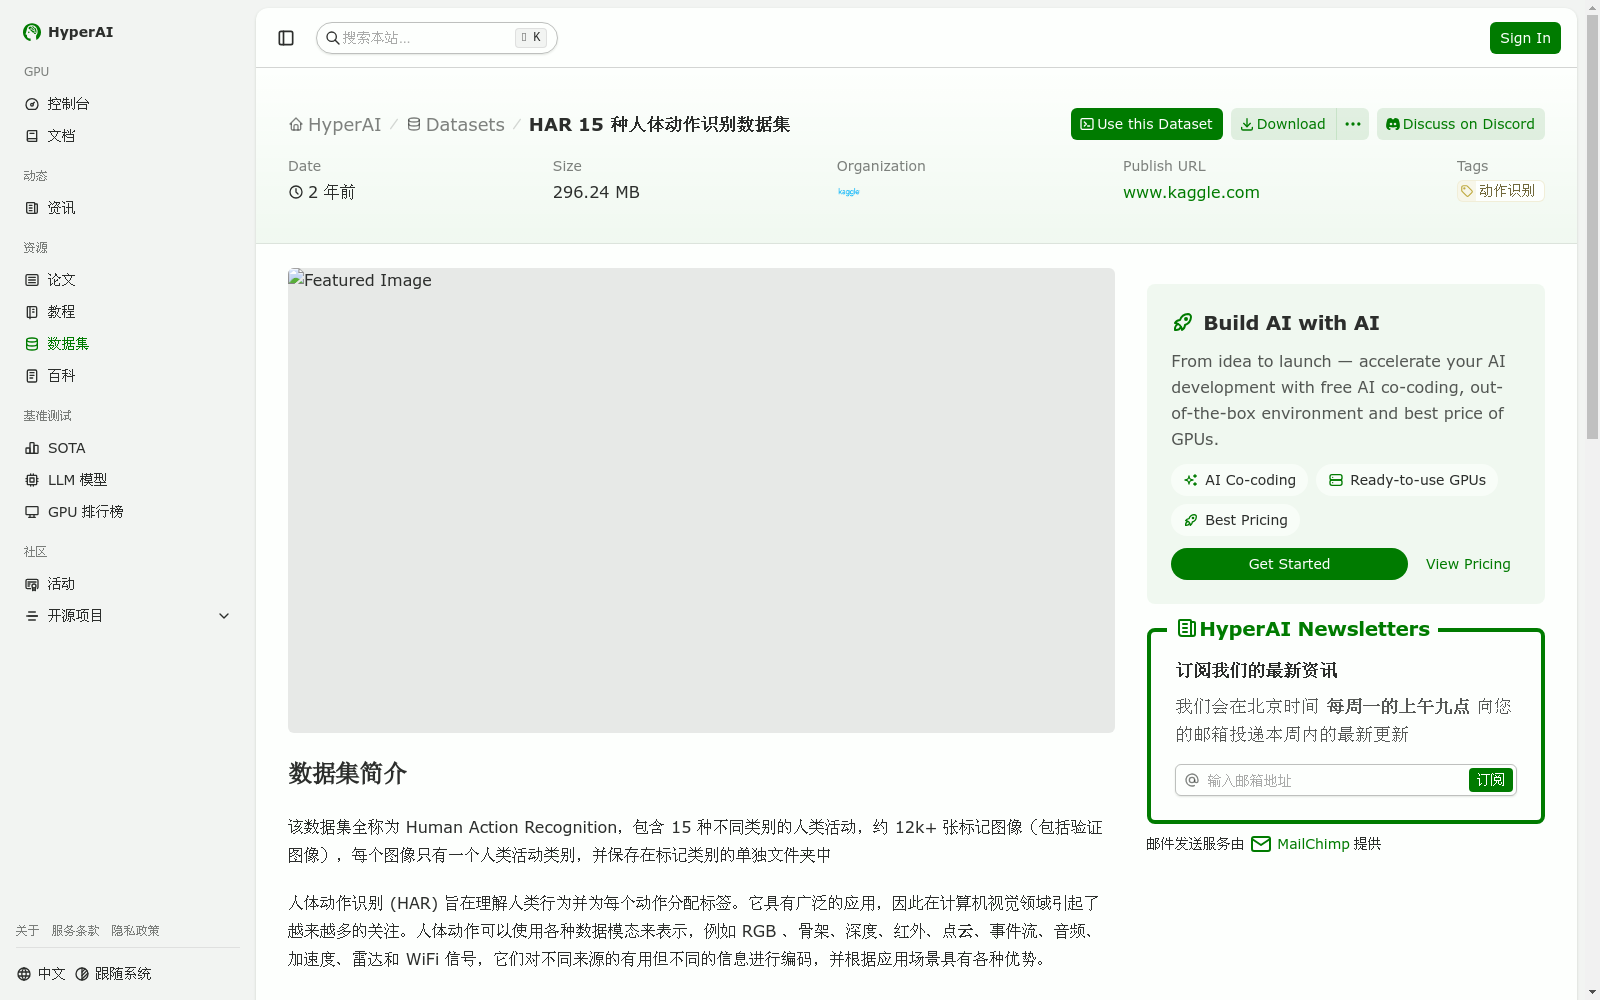Click the Kaggle organization logo
Viewport: 1600px width, 1000px height.
click(849, 192)
